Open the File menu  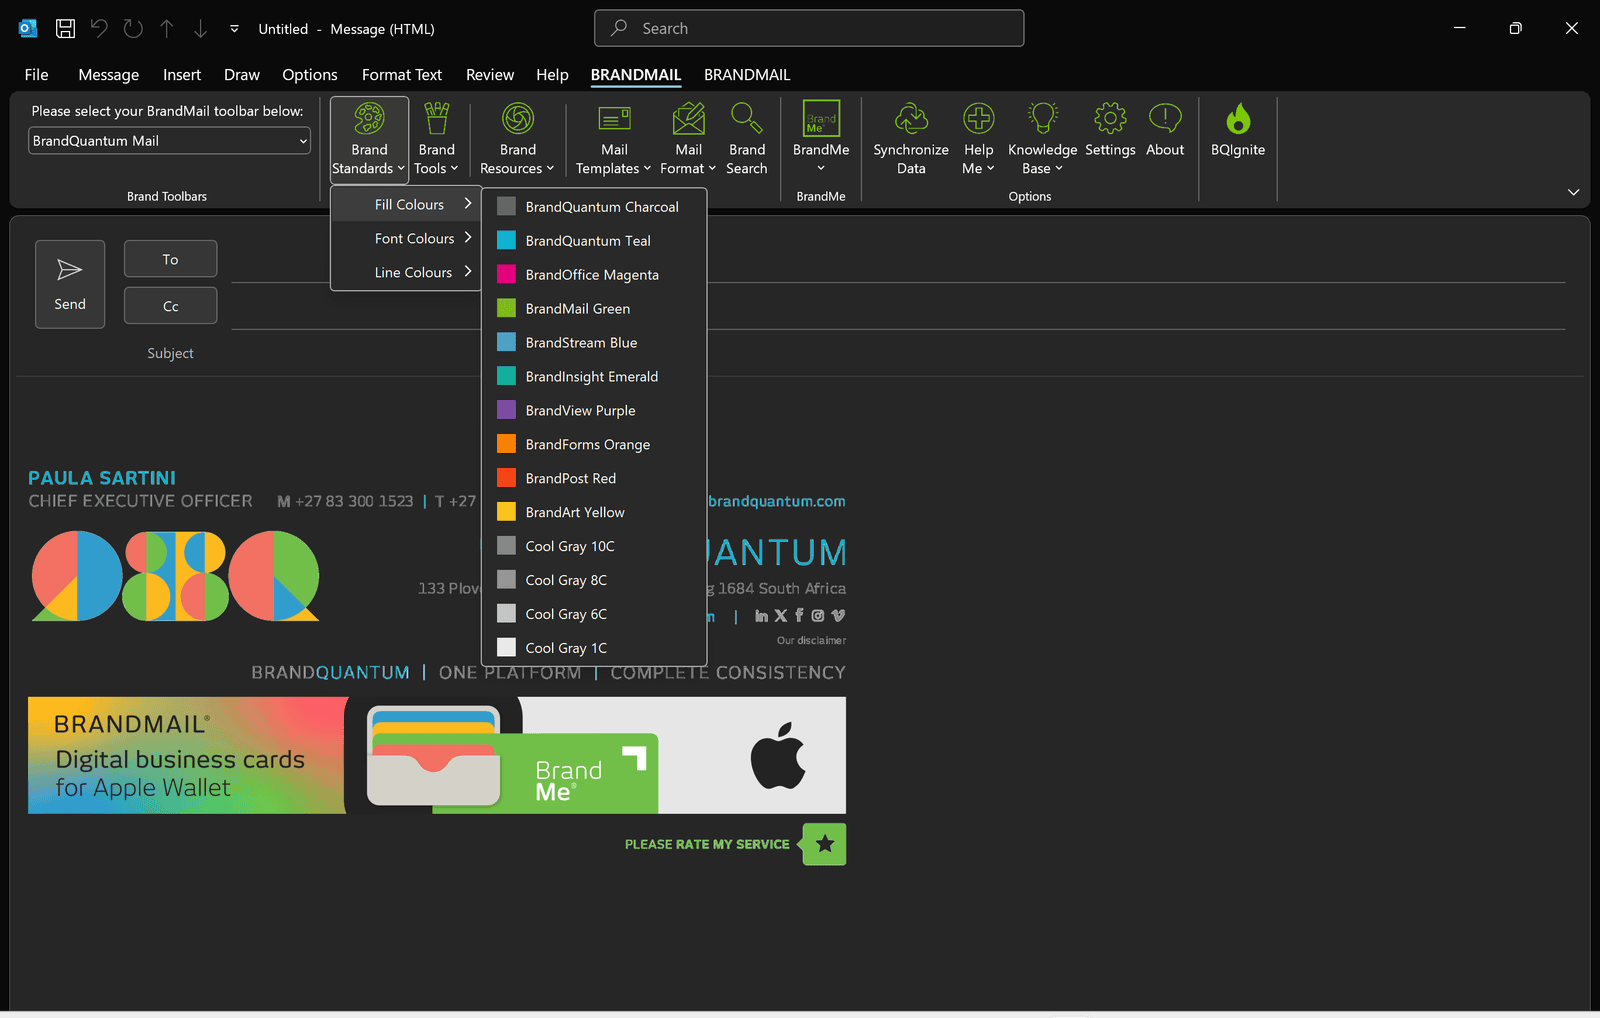click(36, 75)
